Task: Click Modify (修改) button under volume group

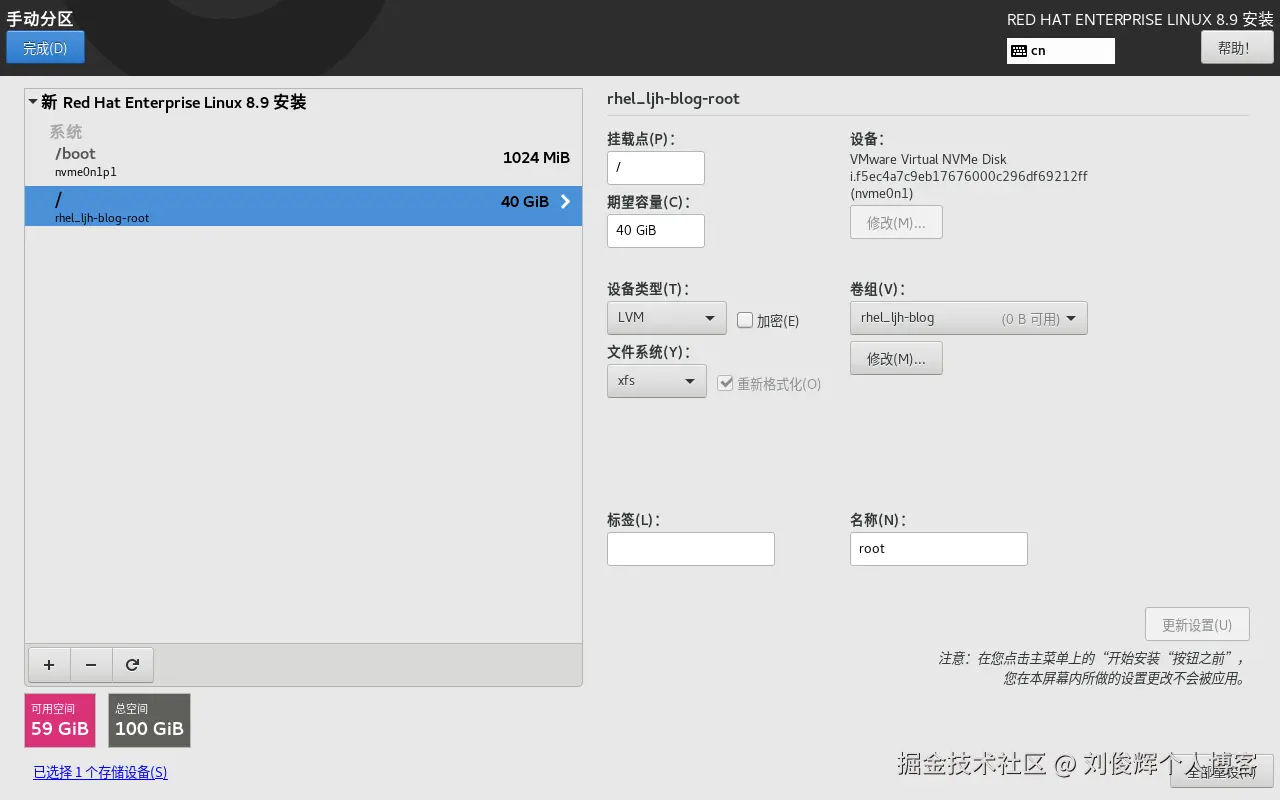Action: tap(896, 359)
